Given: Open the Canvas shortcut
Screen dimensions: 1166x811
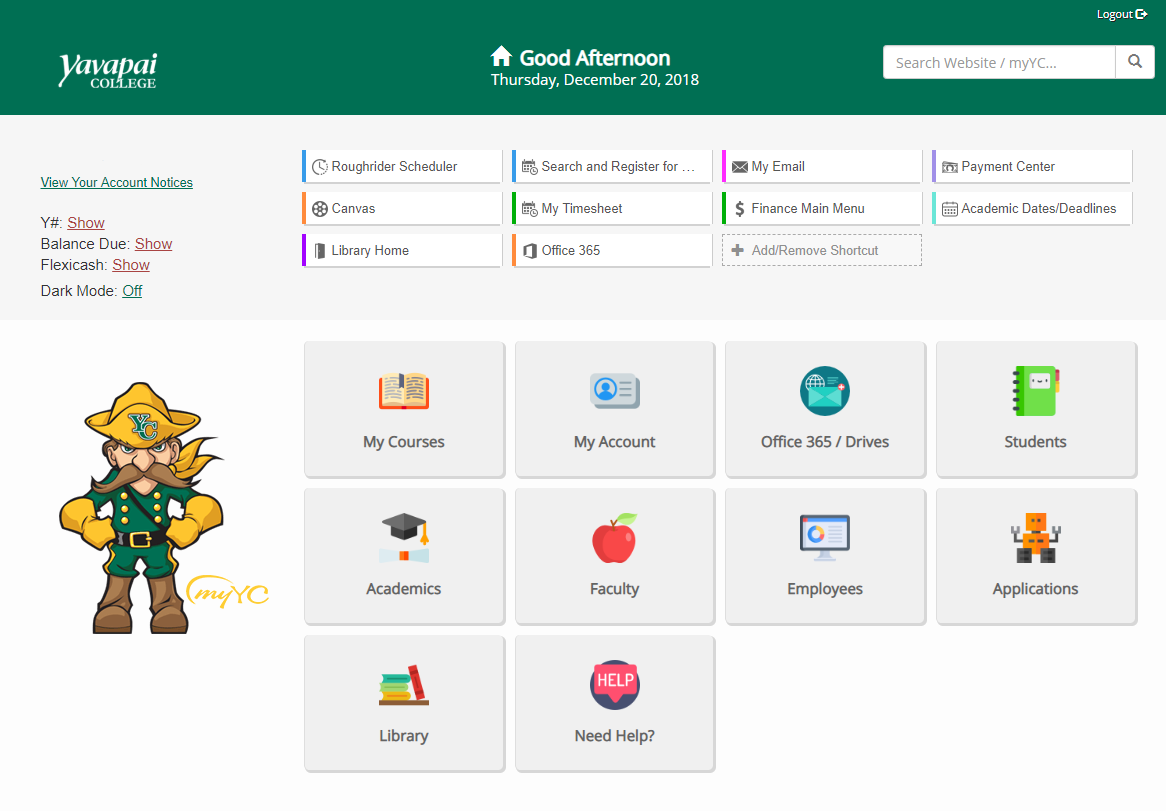Looking at the screenshot, I should click(x=402, y=209).
